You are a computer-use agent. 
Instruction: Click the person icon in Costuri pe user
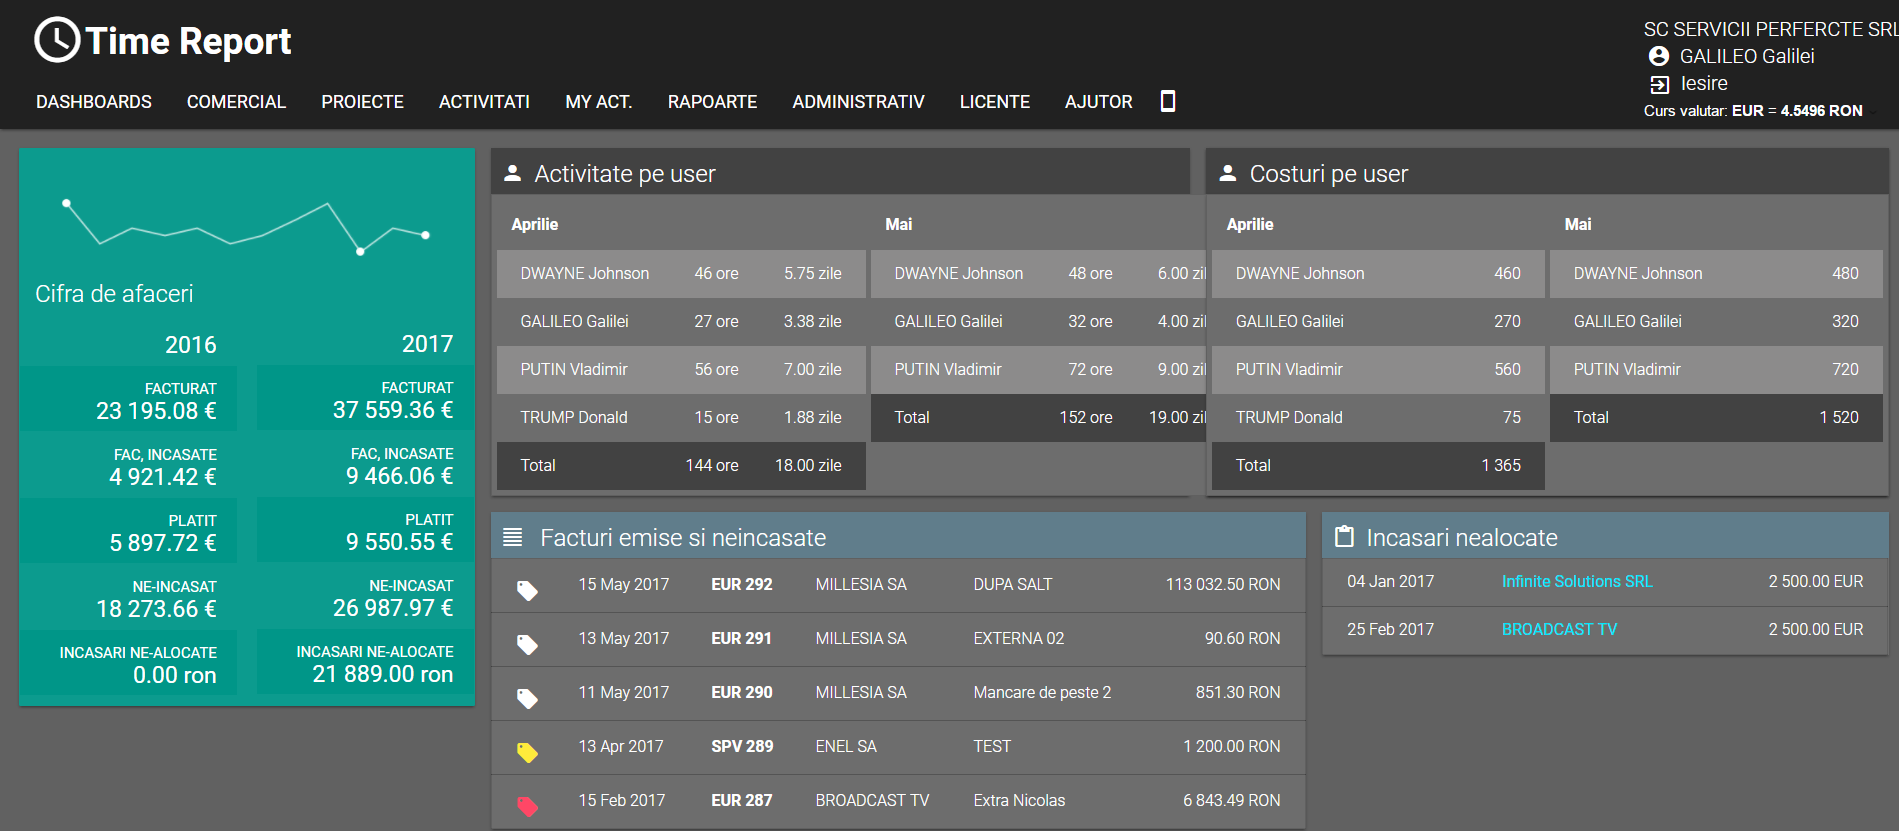pyautogui.click(x=1228, y=174)
